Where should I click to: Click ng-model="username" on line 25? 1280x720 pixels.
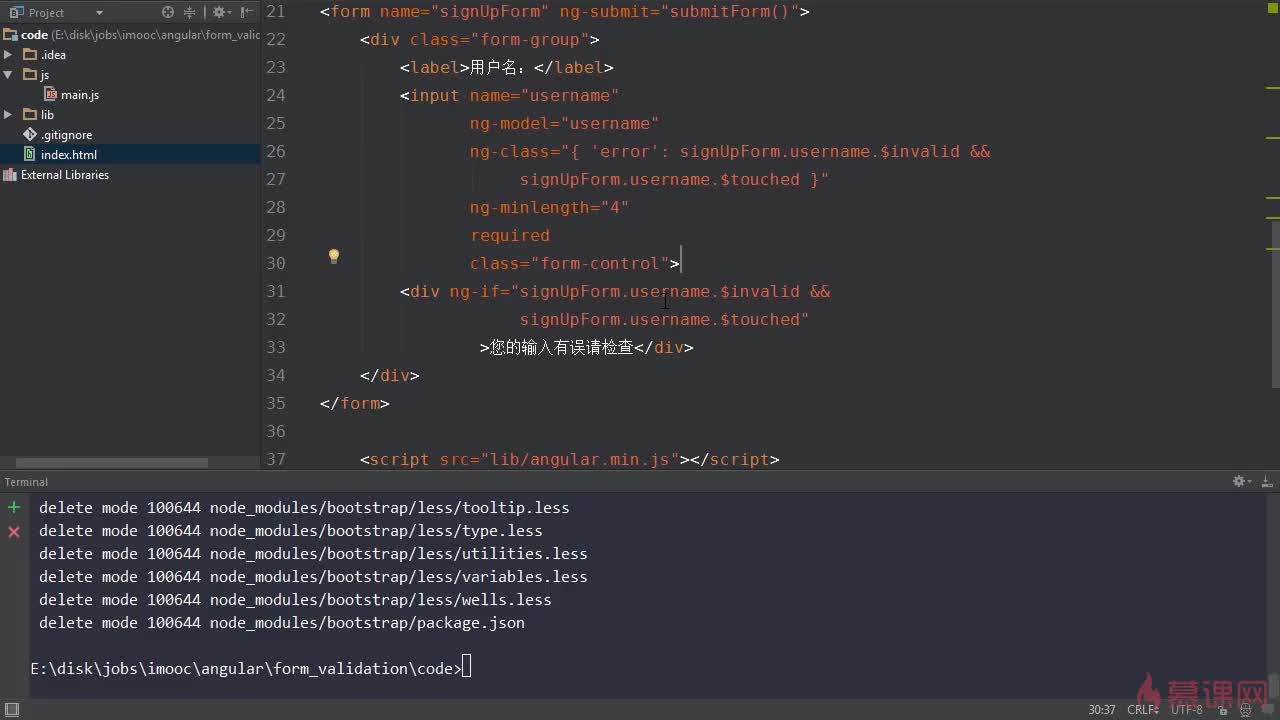coord(564,123)
